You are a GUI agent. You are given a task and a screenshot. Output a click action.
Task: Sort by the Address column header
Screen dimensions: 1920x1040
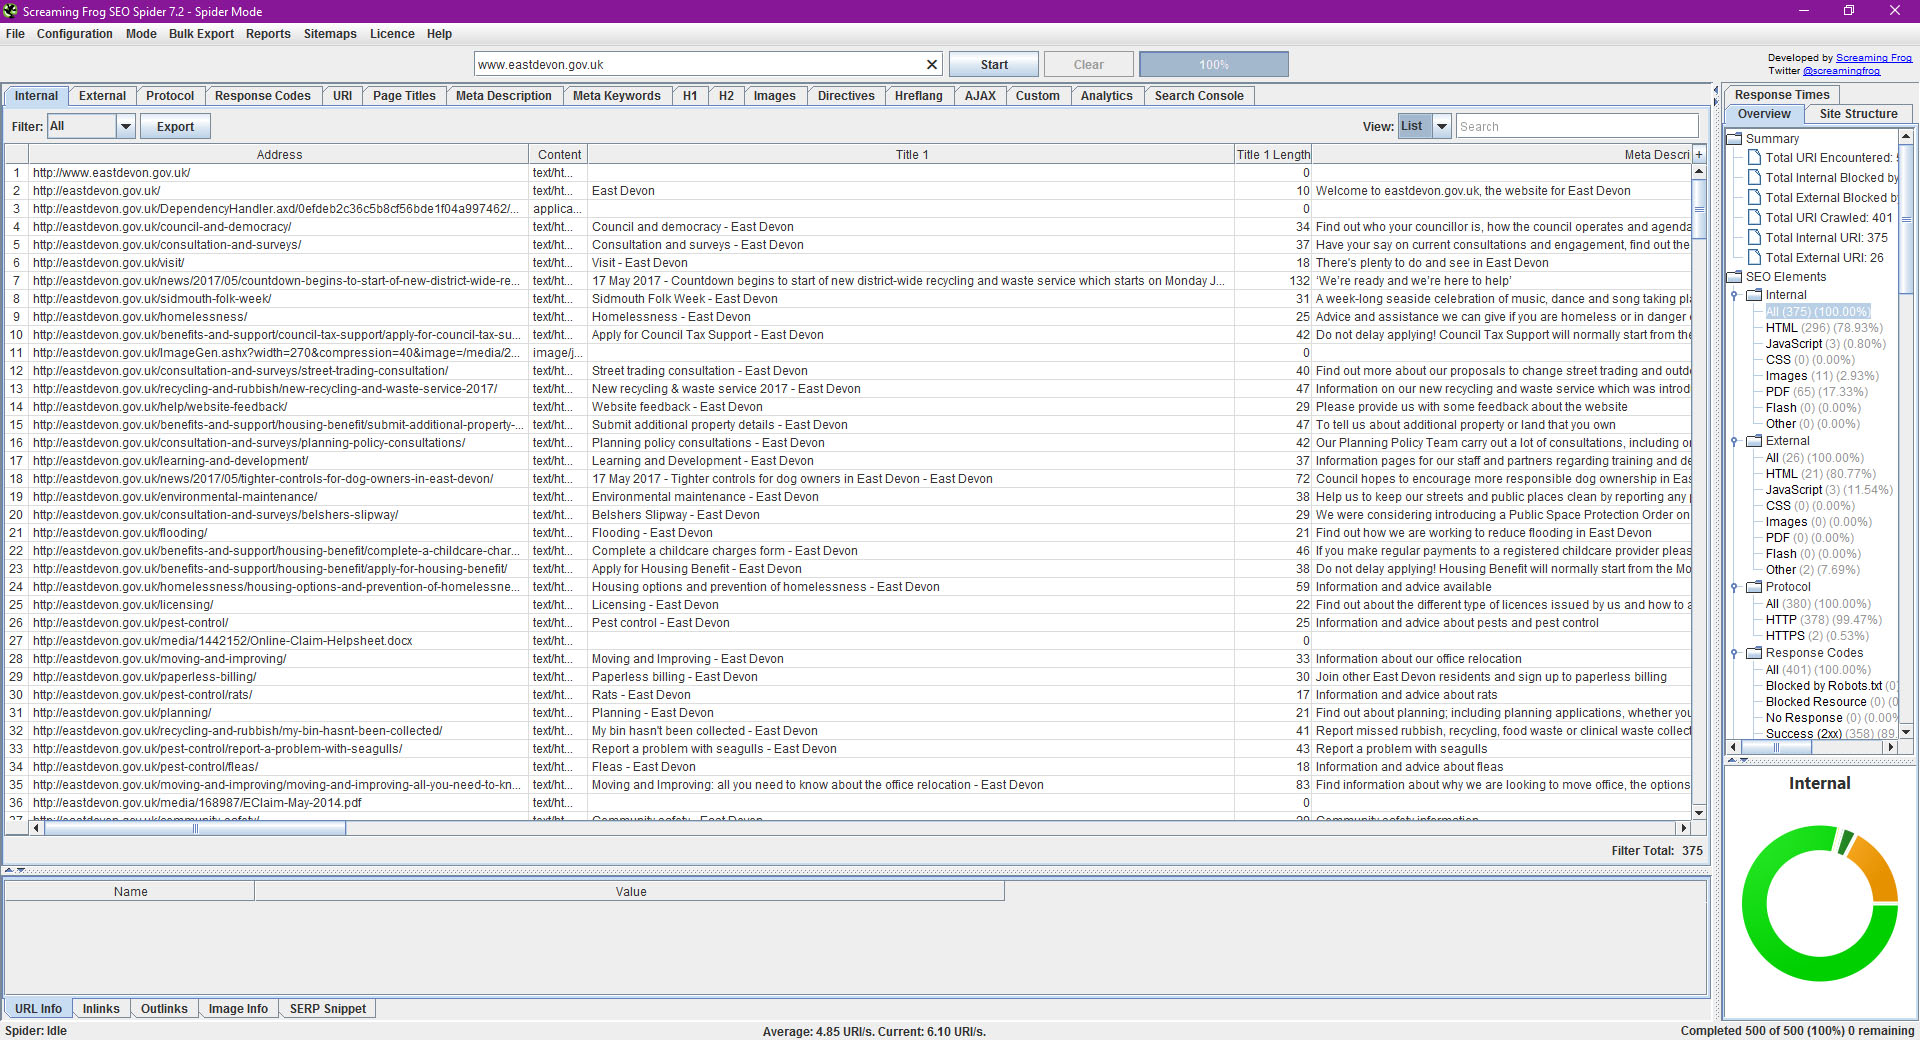[279, 155]
